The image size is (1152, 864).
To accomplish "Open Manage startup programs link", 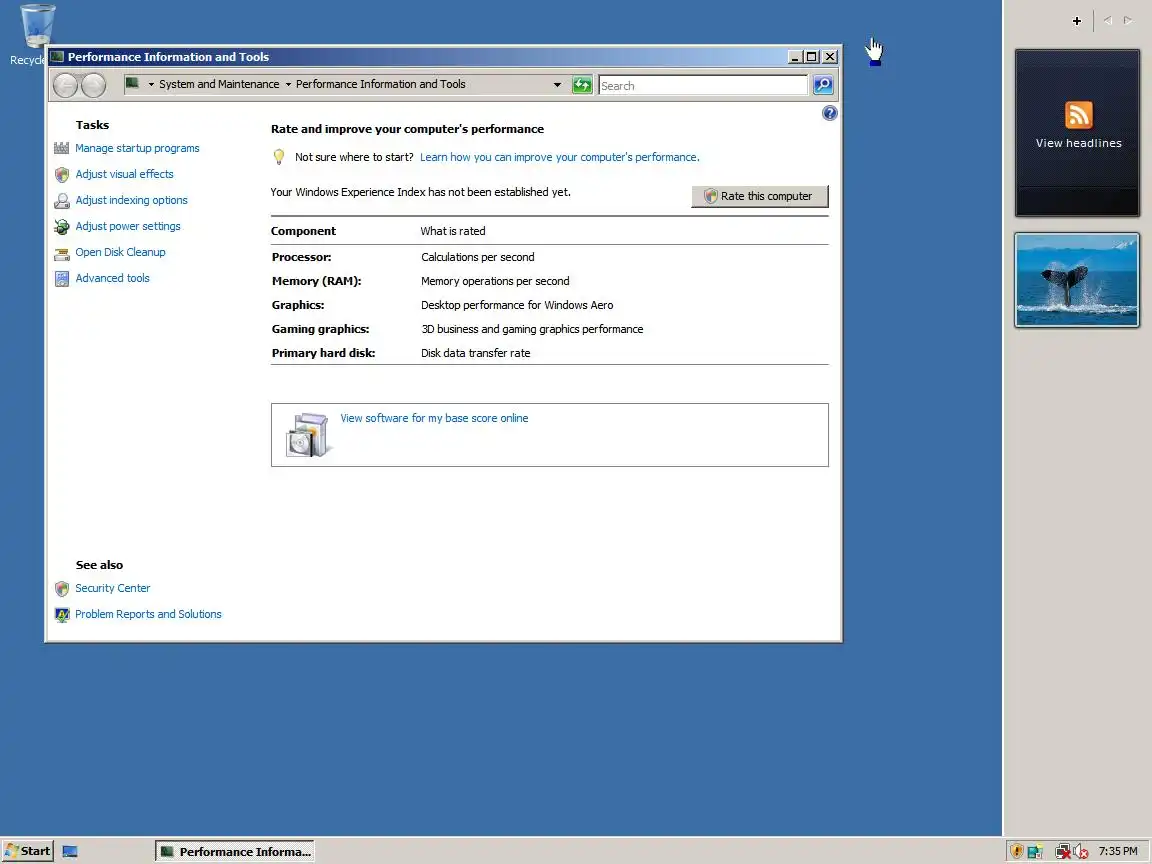I will (x=137, y=148).
